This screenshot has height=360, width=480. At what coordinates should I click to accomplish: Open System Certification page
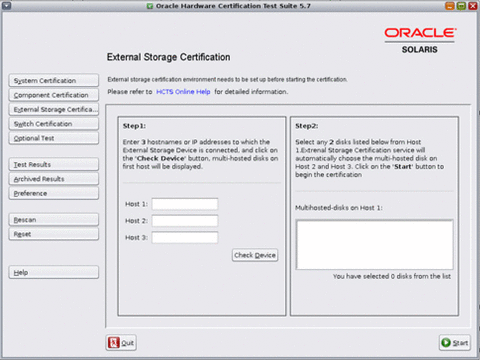[54, 81]
